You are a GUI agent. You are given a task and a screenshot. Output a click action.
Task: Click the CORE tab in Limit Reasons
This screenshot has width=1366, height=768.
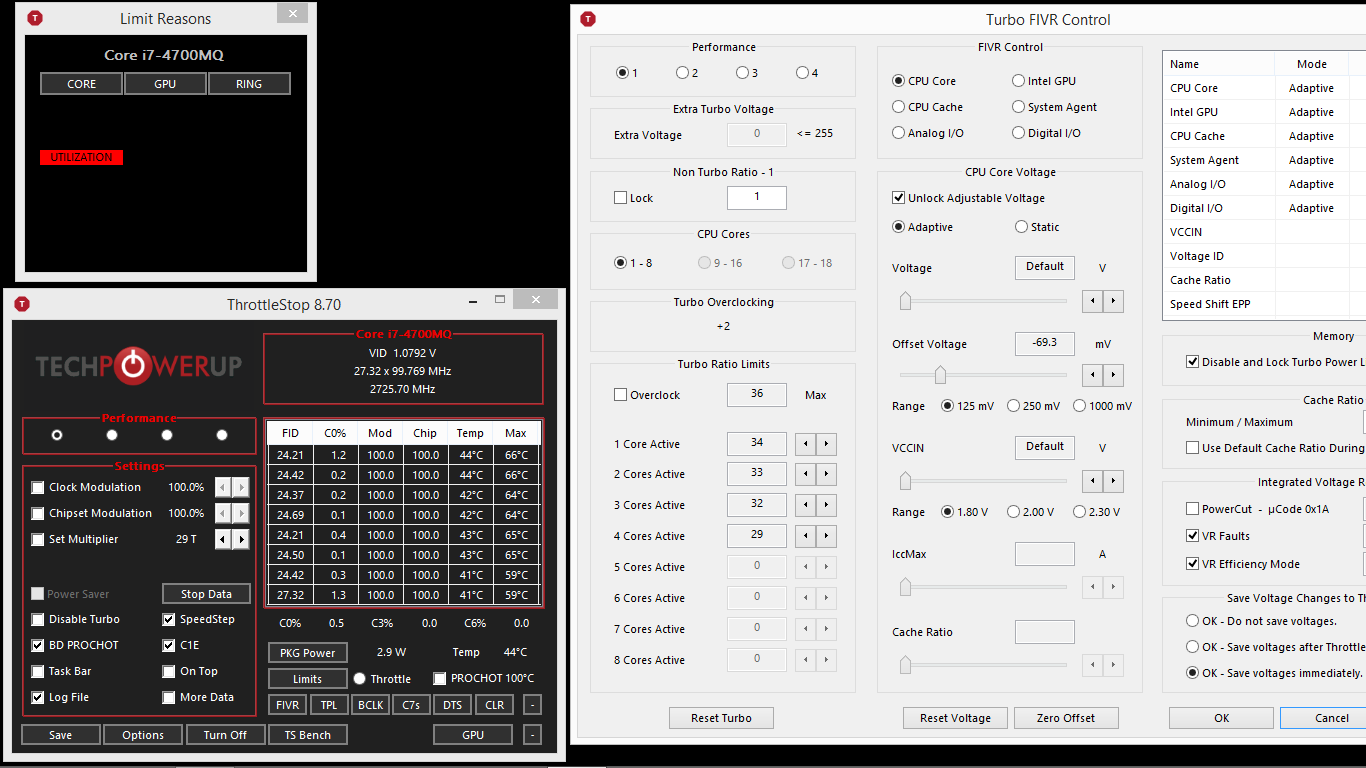[x=82, y=84]
